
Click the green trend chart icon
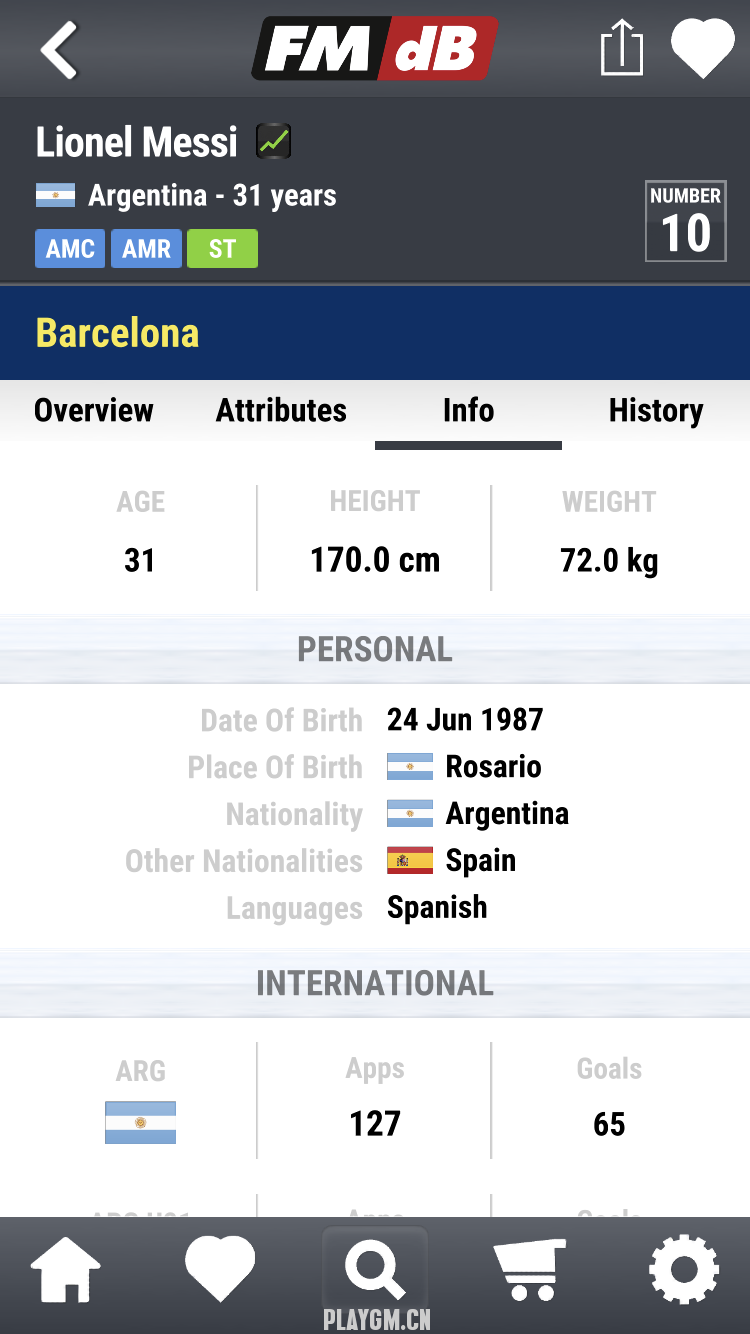pyautogui.click(x=273, y=141)
